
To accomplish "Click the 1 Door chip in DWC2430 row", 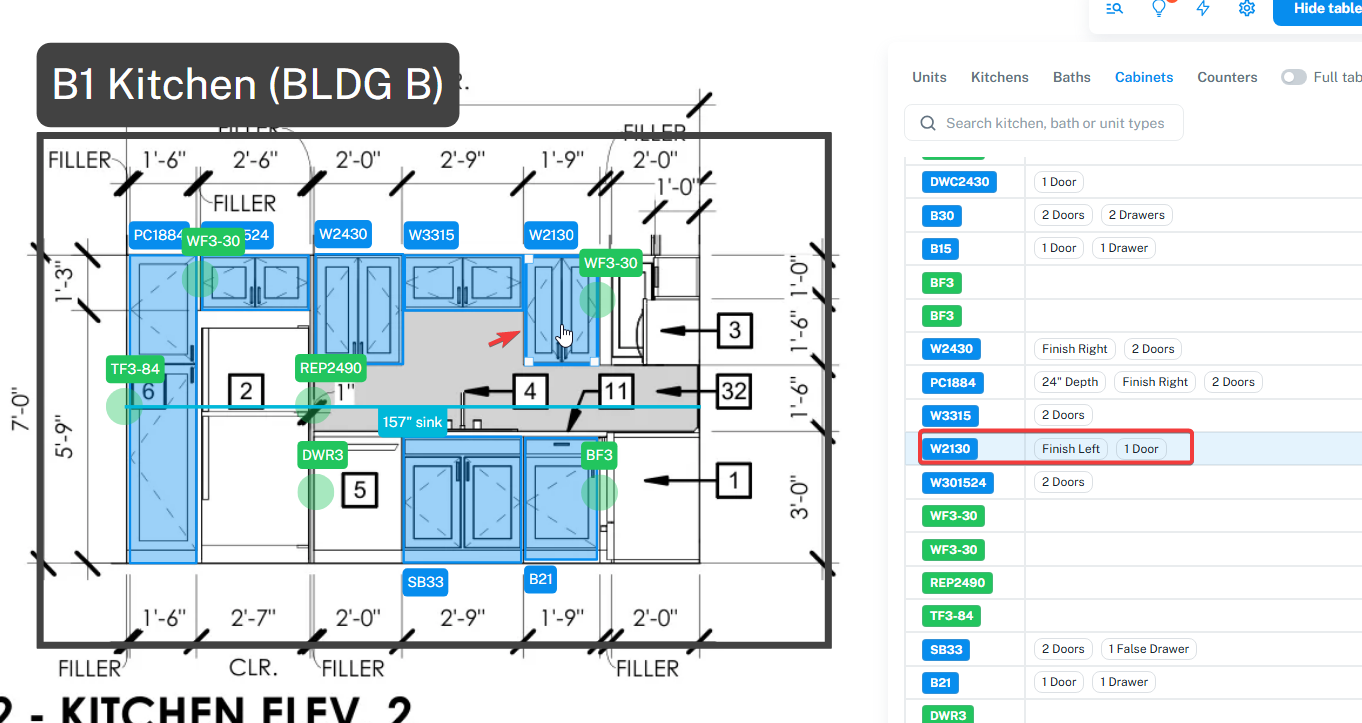I will [x=1059, y=182].
